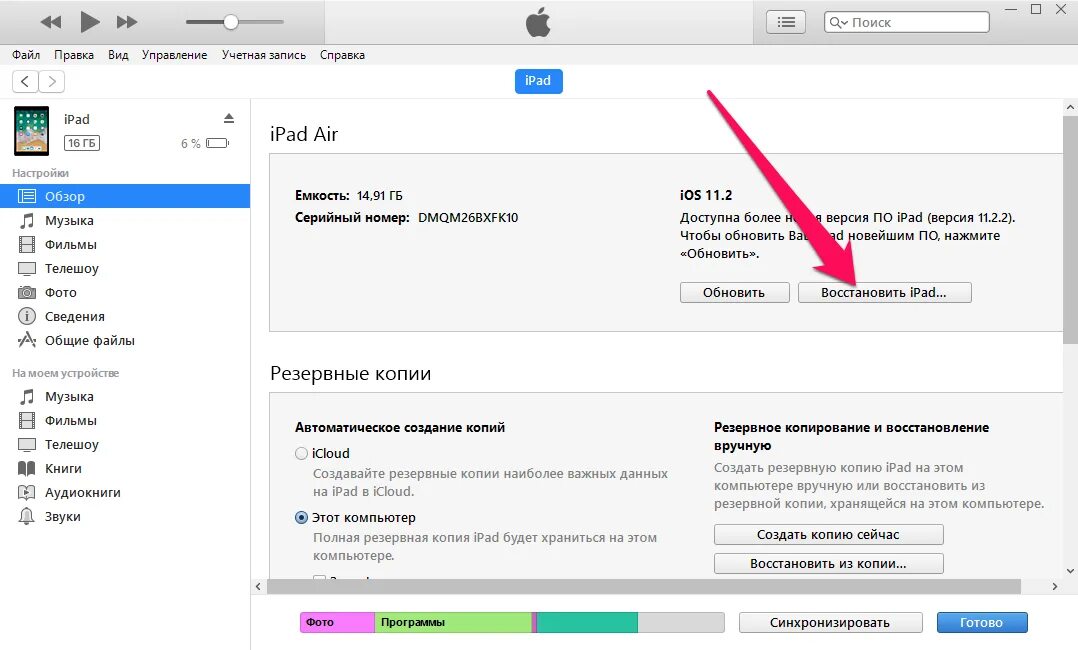Click the blue iPad tab button
The image size is (1078, 650).
pyautogui.click(x=538, y=81)
